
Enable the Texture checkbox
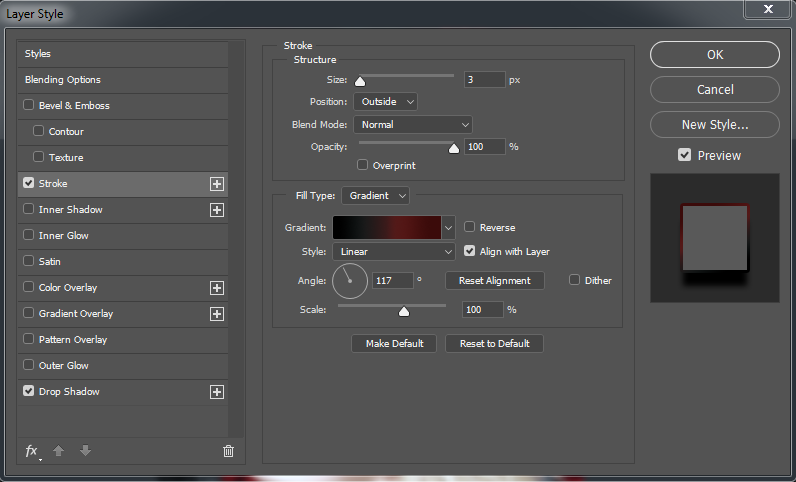pyautogui.click(x=39, y=157)
